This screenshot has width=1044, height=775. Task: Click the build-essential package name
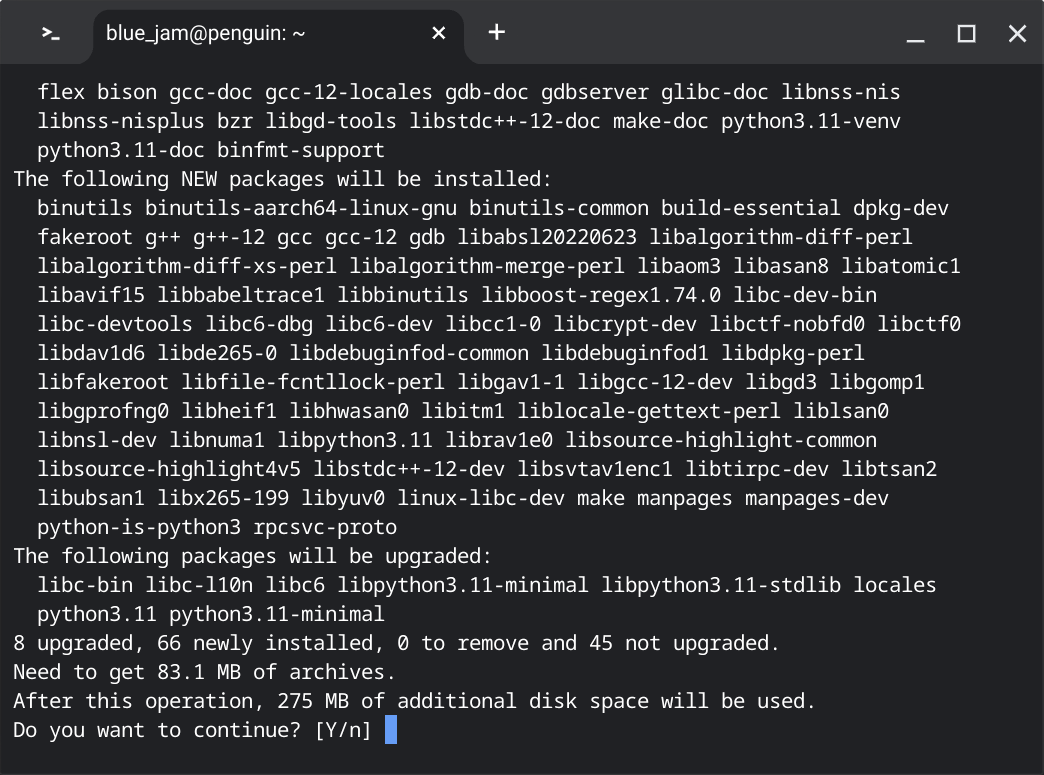click(750, 208)
